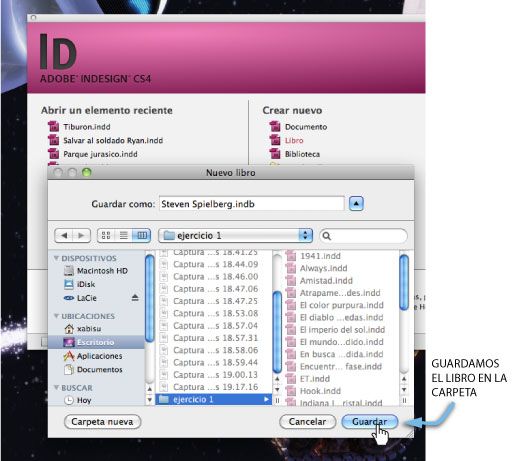This screenshot has height=461, width=521.
Task: Click the right column scrollbar thumb
Action: [x=404, y=282]
